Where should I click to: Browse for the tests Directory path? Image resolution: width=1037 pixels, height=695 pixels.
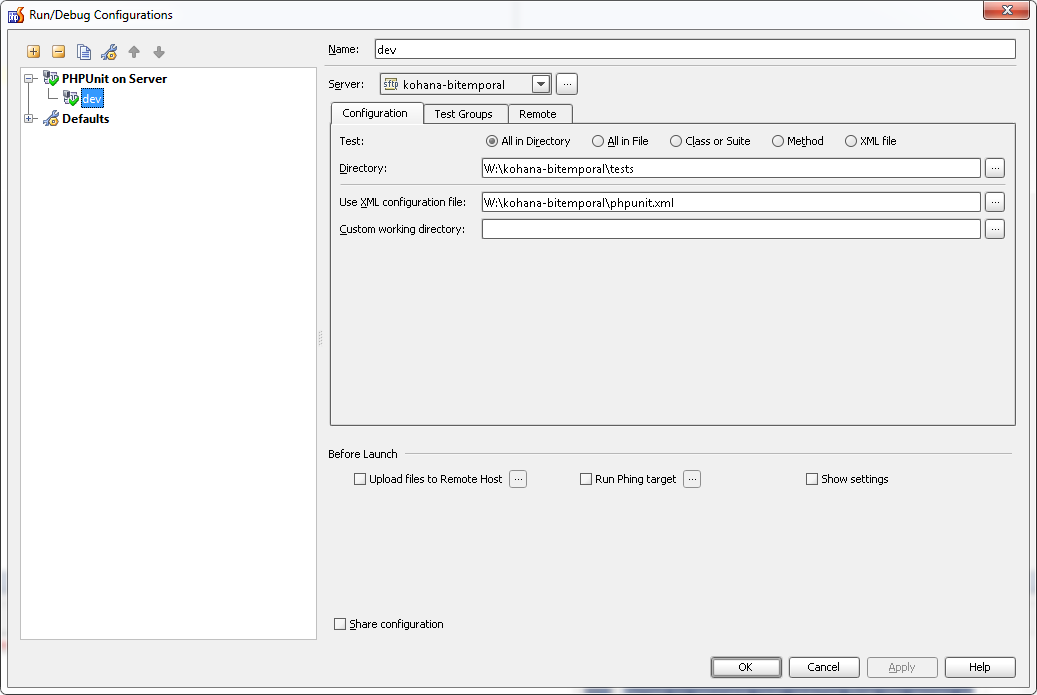tap(995, 168)
